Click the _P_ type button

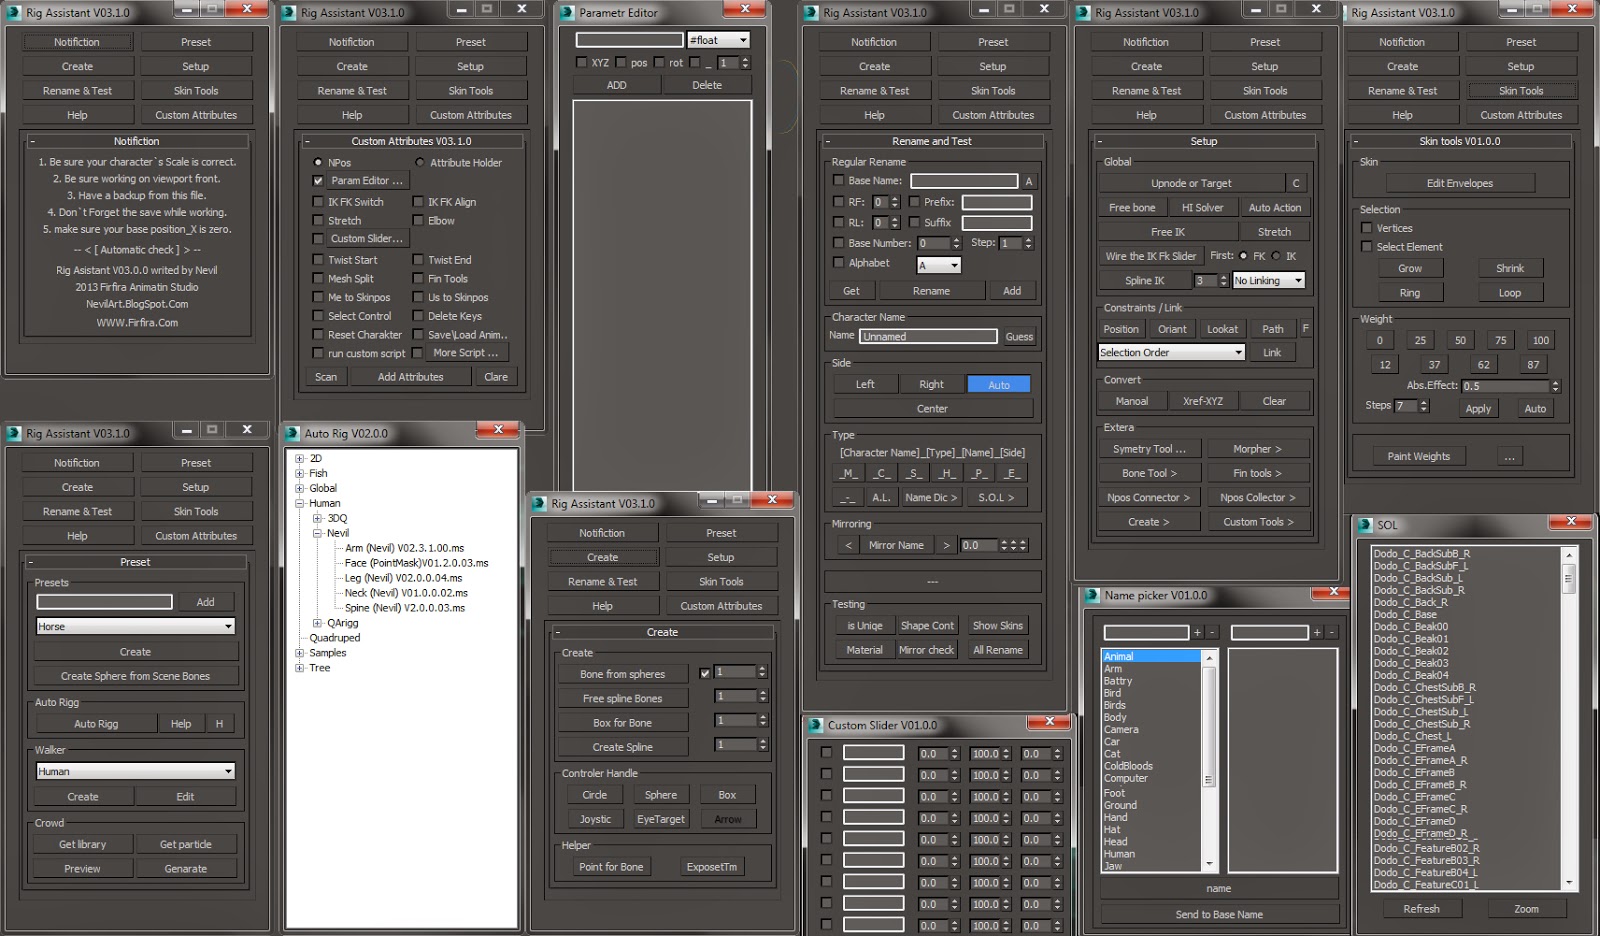(980, 473)
